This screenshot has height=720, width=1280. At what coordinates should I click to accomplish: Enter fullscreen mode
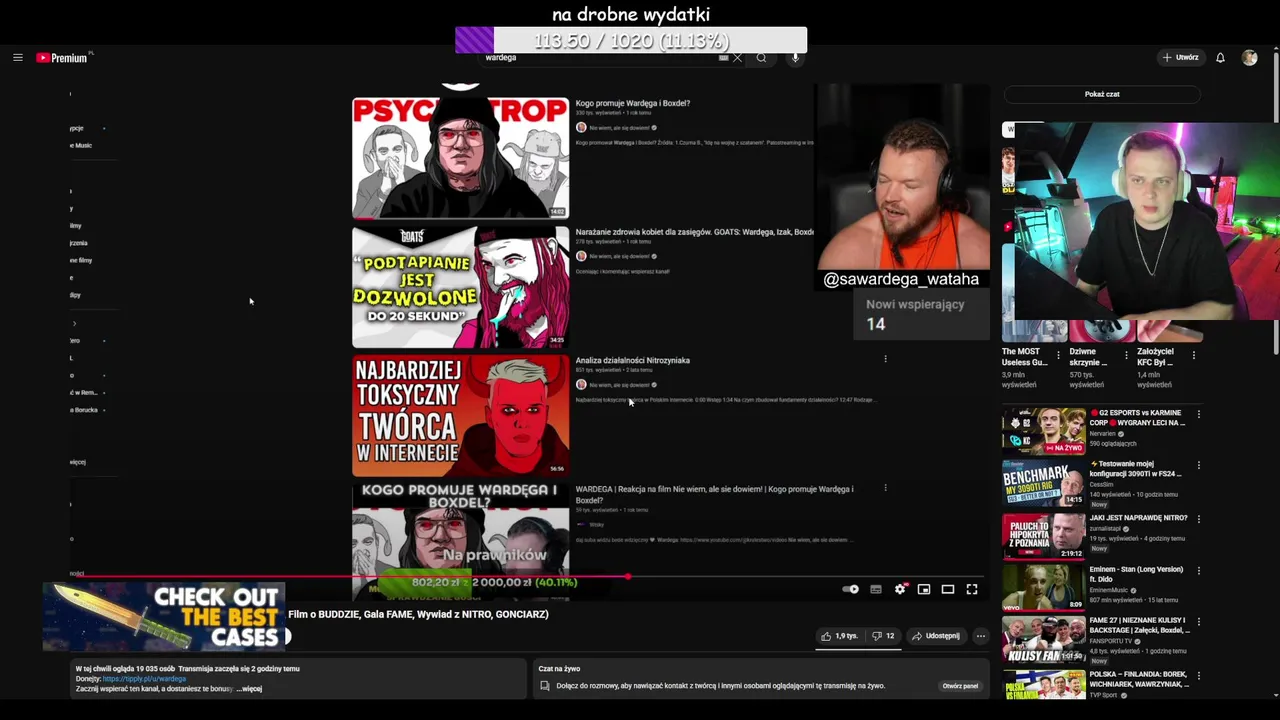click(972, 590)
